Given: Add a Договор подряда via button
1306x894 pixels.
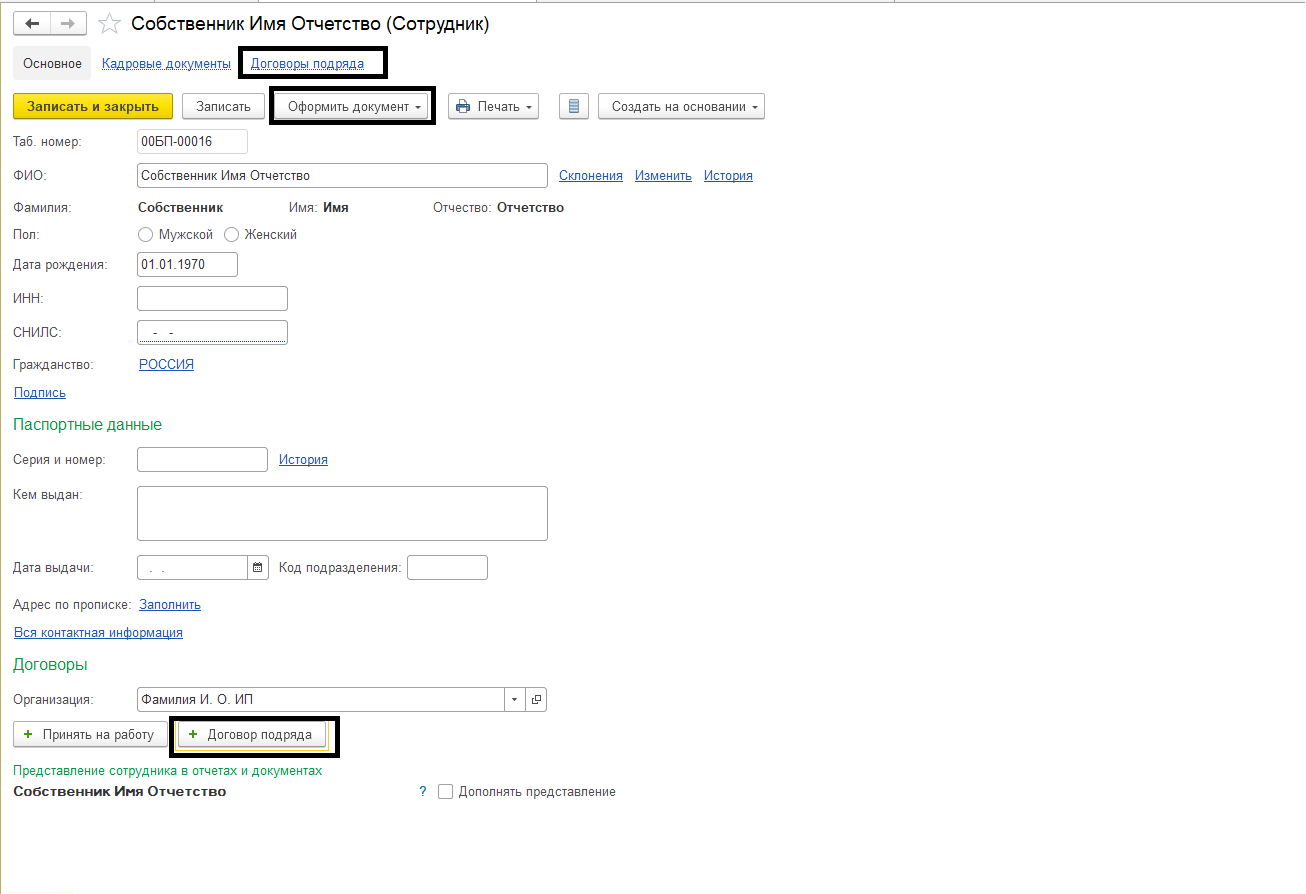Looking at the screenshot, I should [251, 735].
